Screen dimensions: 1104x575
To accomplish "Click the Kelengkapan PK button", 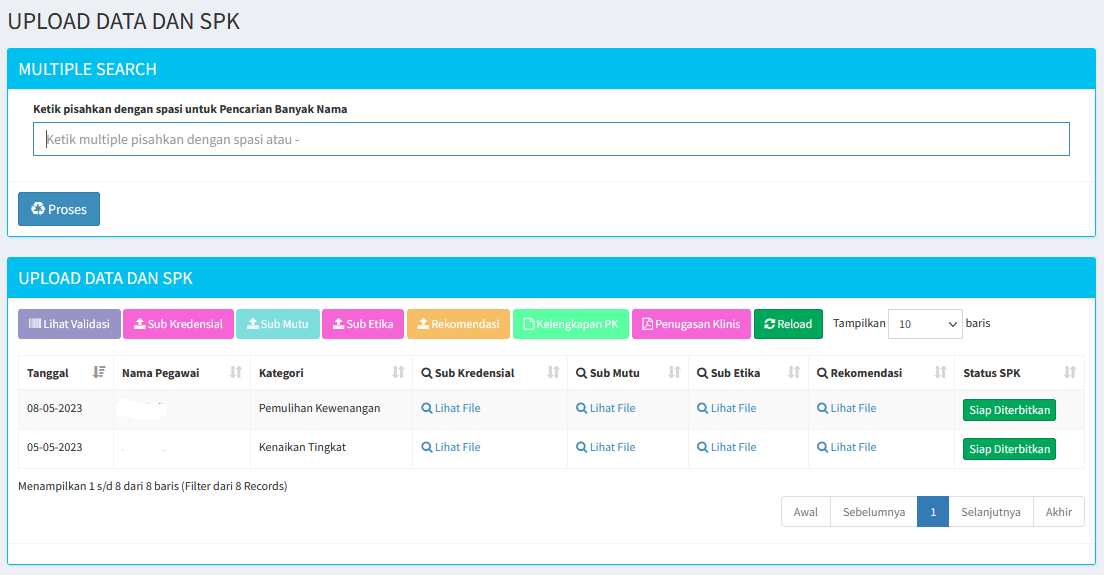I will pos(571,324).
